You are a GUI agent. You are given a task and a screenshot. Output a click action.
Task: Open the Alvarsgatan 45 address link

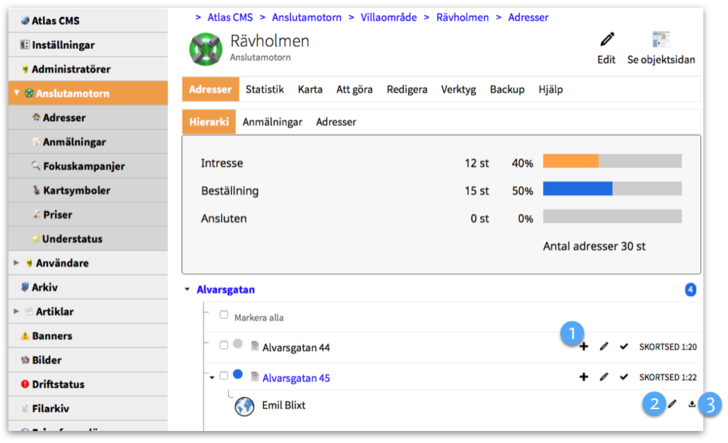pos(296,378)
